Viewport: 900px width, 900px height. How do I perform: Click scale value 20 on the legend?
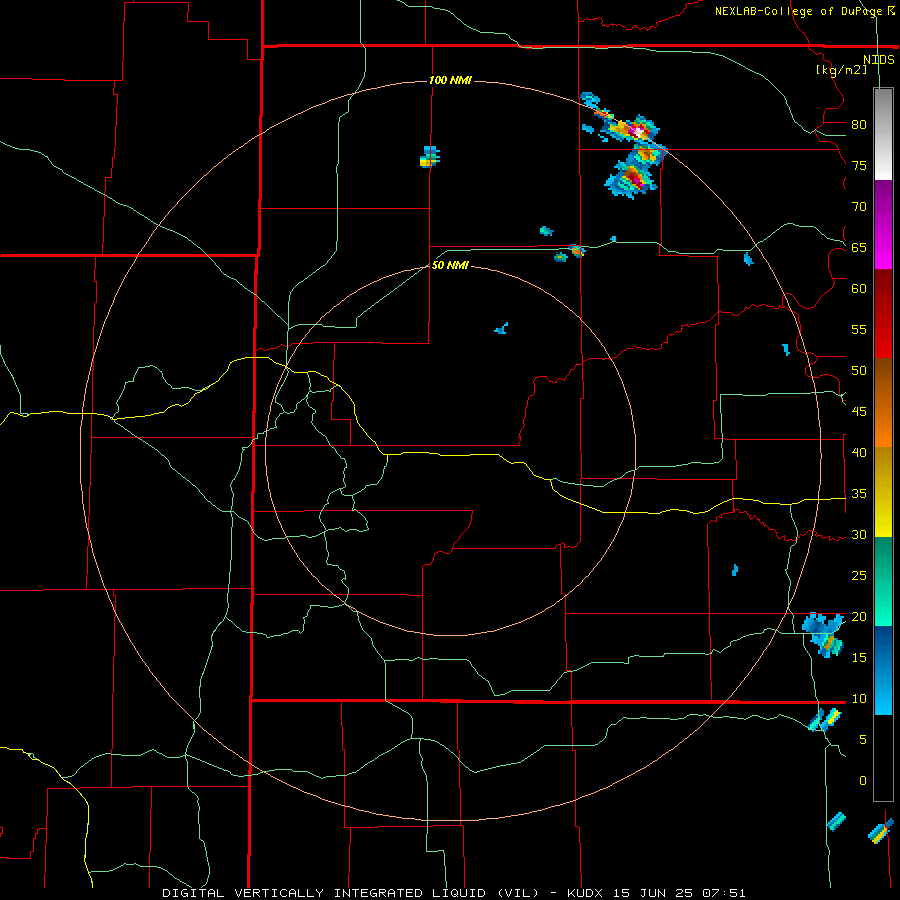[859, 616]
